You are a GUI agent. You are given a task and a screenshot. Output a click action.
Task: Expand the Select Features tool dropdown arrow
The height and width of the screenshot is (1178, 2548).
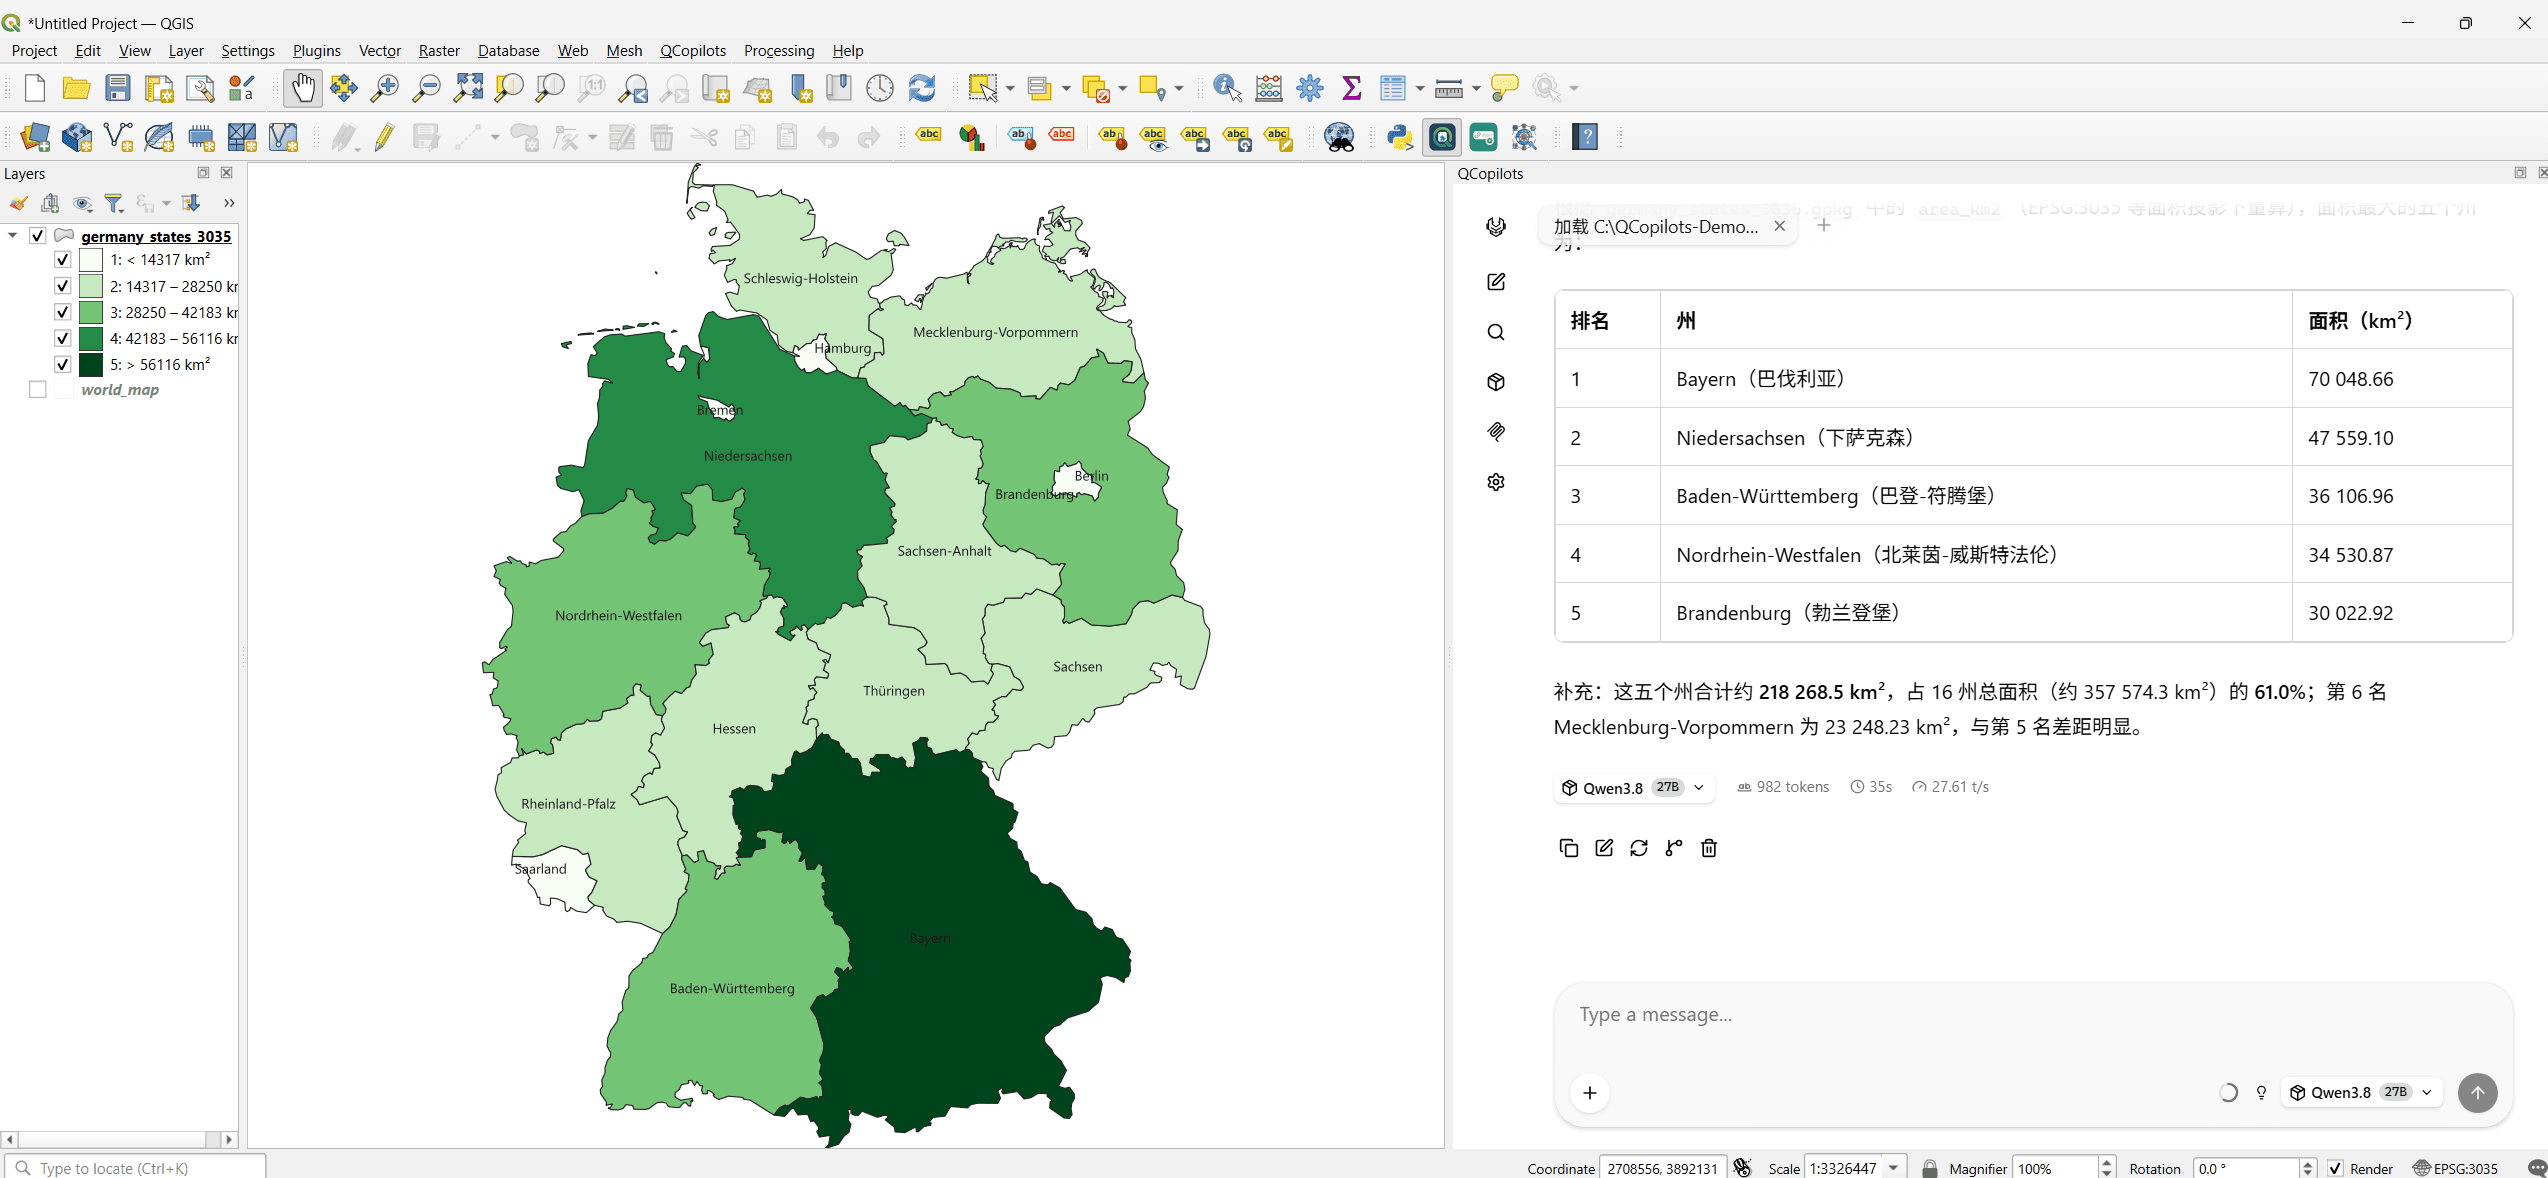click(x=1010, y=89)
